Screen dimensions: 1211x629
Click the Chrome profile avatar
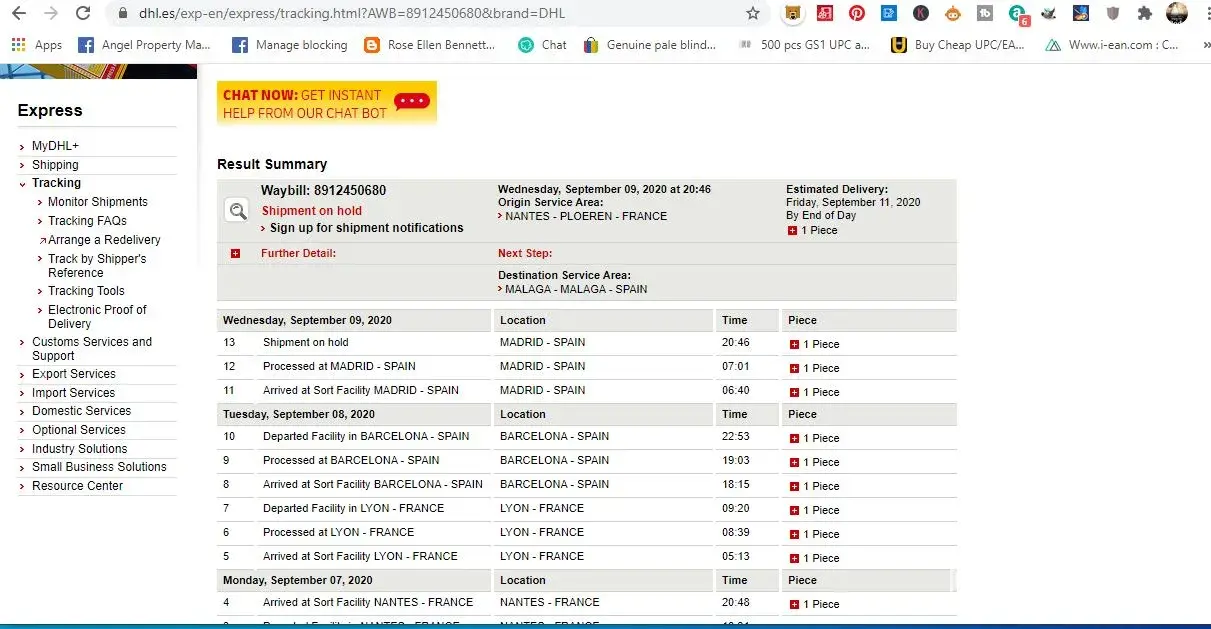tap(1177, 14)
